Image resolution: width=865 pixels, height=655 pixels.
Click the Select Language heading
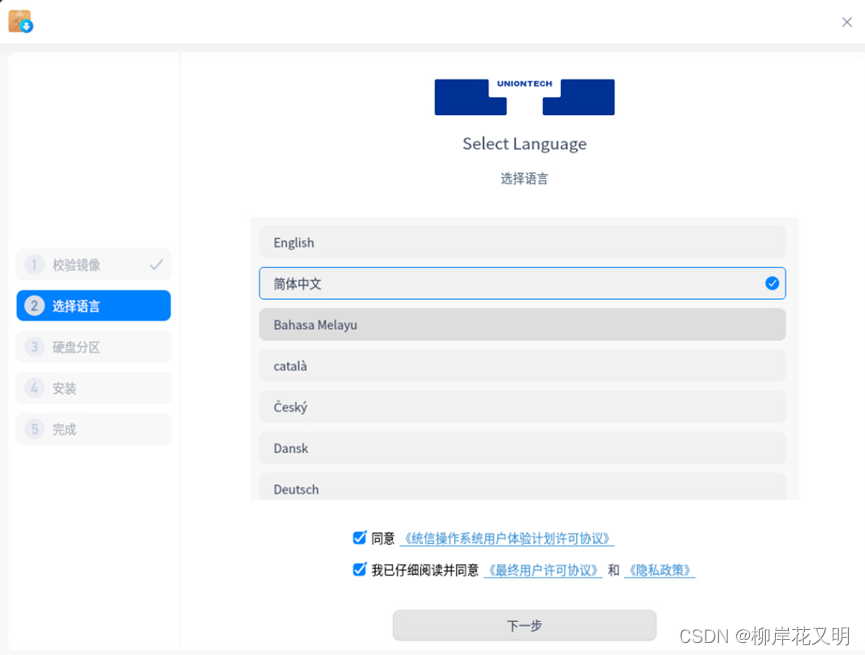pyautogui.click(x=524, y=144)
